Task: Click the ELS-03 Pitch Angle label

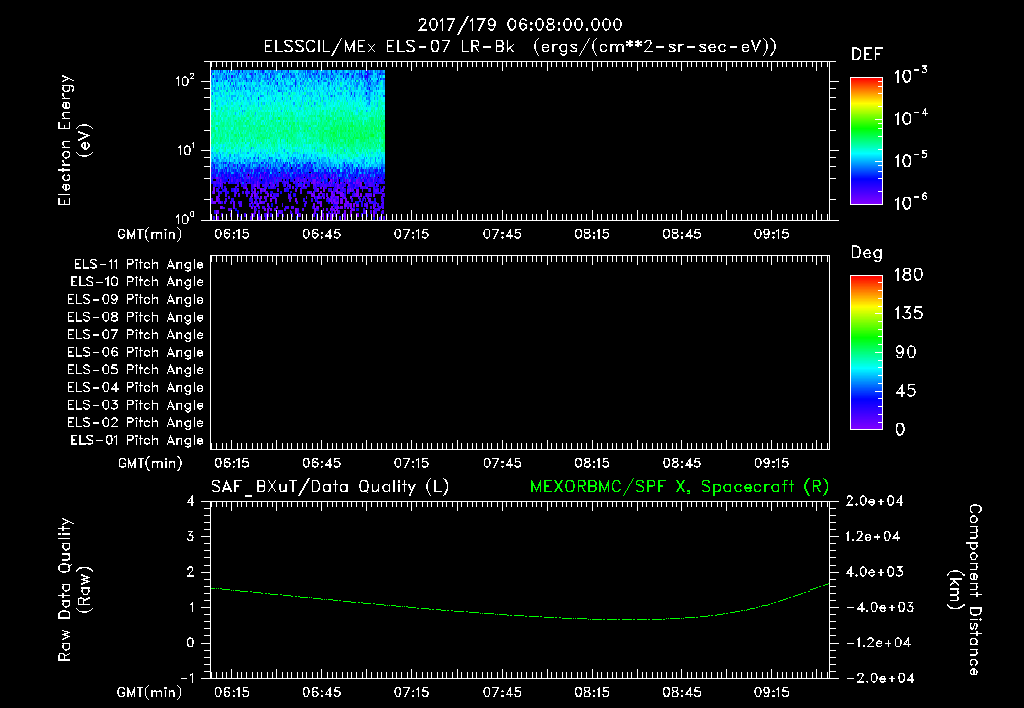Action: click(x=135, y=405)
